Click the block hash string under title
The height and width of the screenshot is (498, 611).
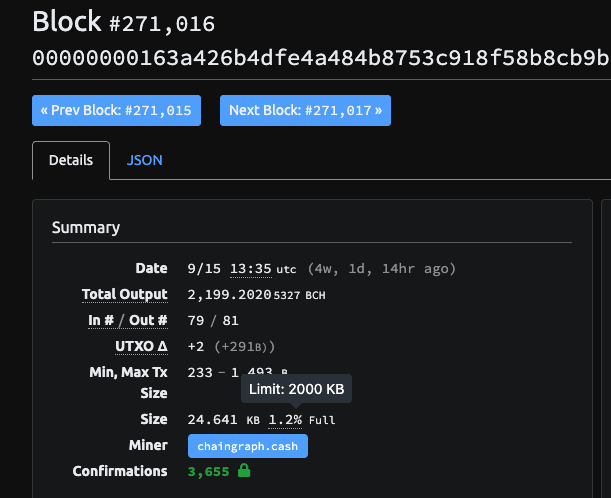pyautogui.click(x=320, y=57)
